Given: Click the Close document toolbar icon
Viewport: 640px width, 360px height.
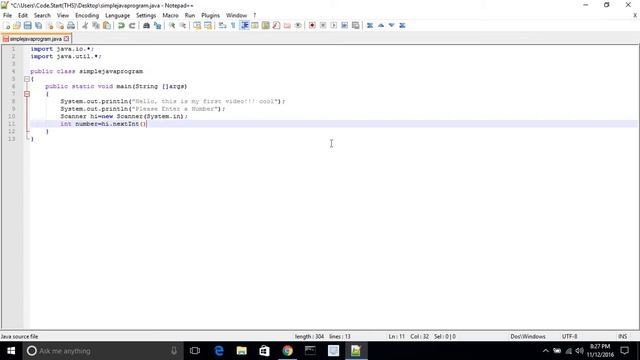Looking at the screenshot, I should tap(50, 25).
